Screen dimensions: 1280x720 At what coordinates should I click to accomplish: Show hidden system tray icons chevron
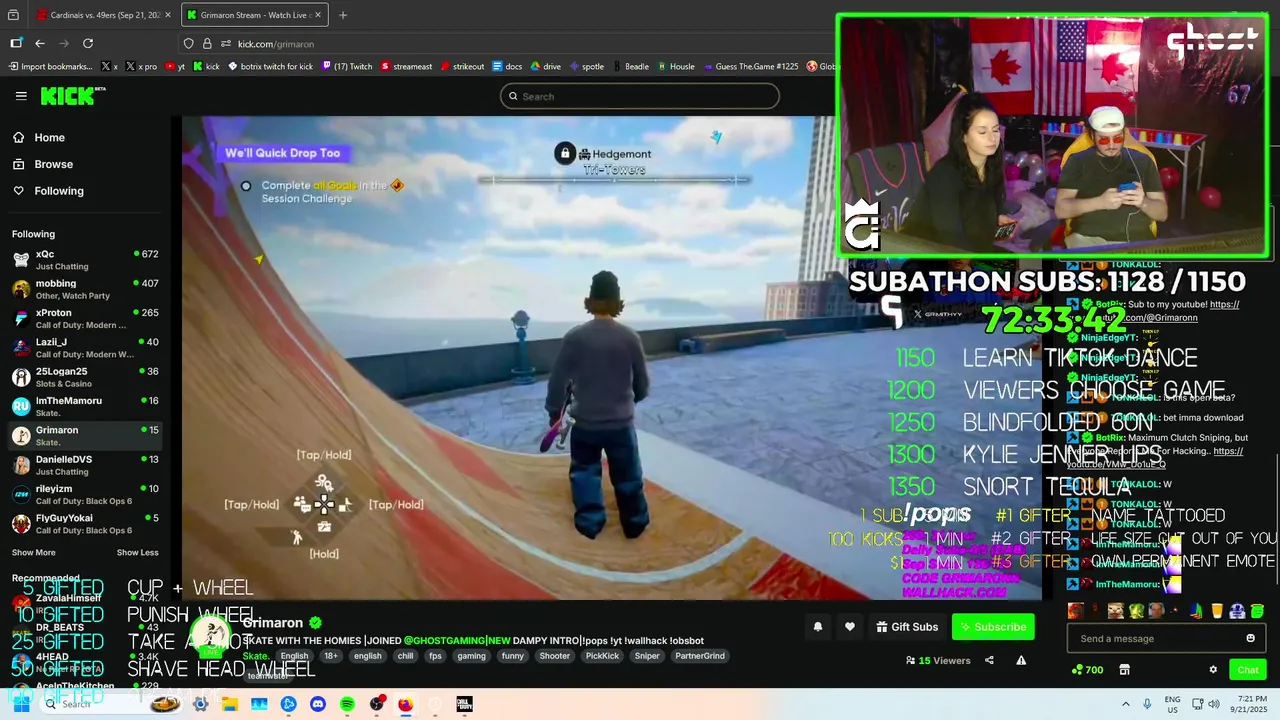coord(1125,704)
